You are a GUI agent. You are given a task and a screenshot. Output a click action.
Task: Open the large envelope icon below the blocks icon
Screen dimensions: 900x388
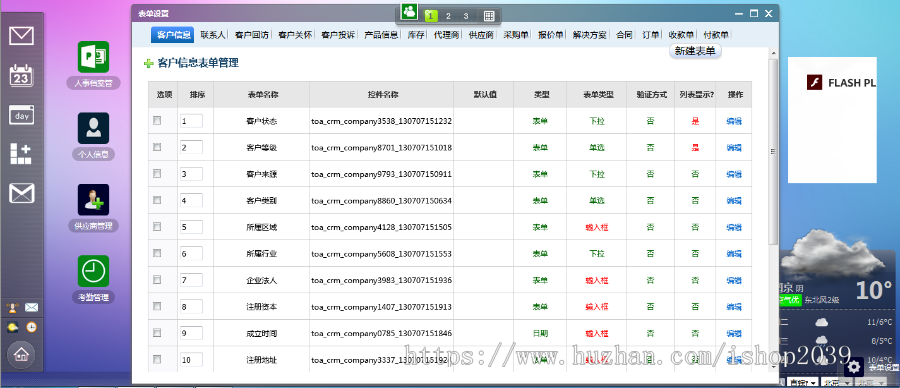[21, 193]
